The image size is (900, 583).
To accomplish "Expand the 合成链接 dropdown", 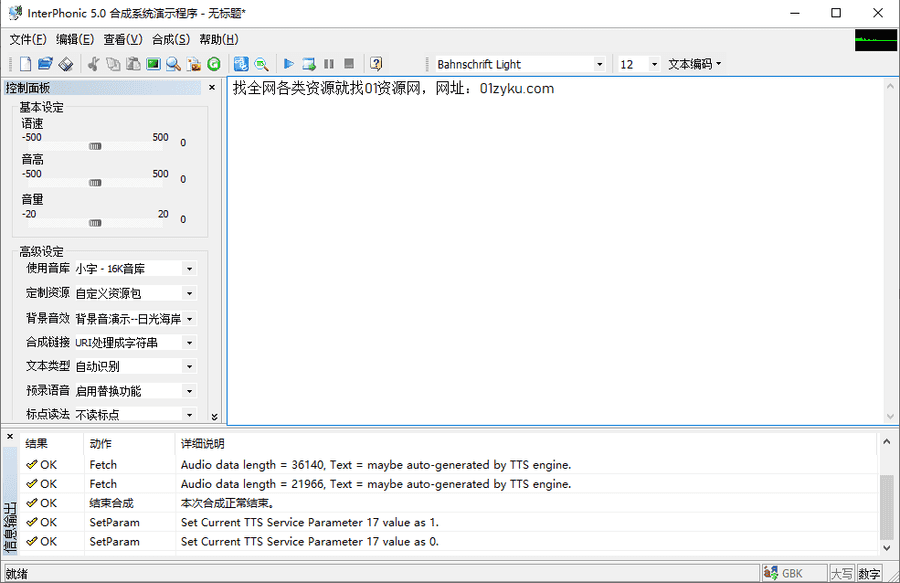I will coord(189,343).
